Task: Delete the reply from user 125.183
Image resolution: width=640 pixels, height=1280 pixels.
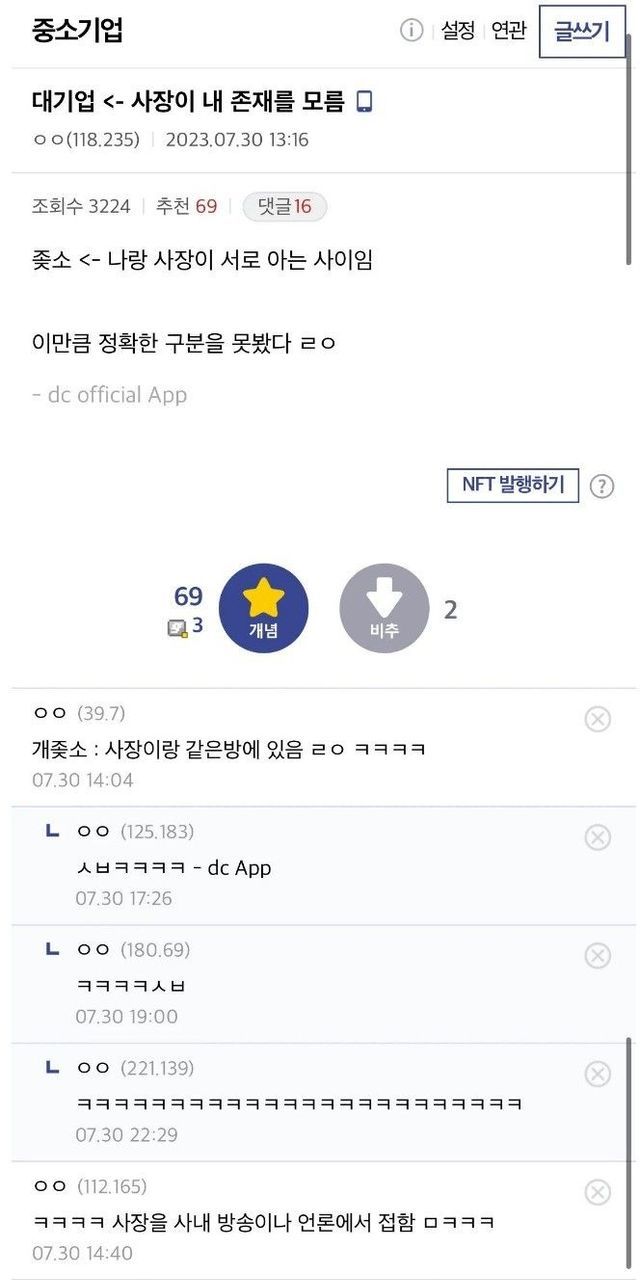Action: click(x=597, y=837)
